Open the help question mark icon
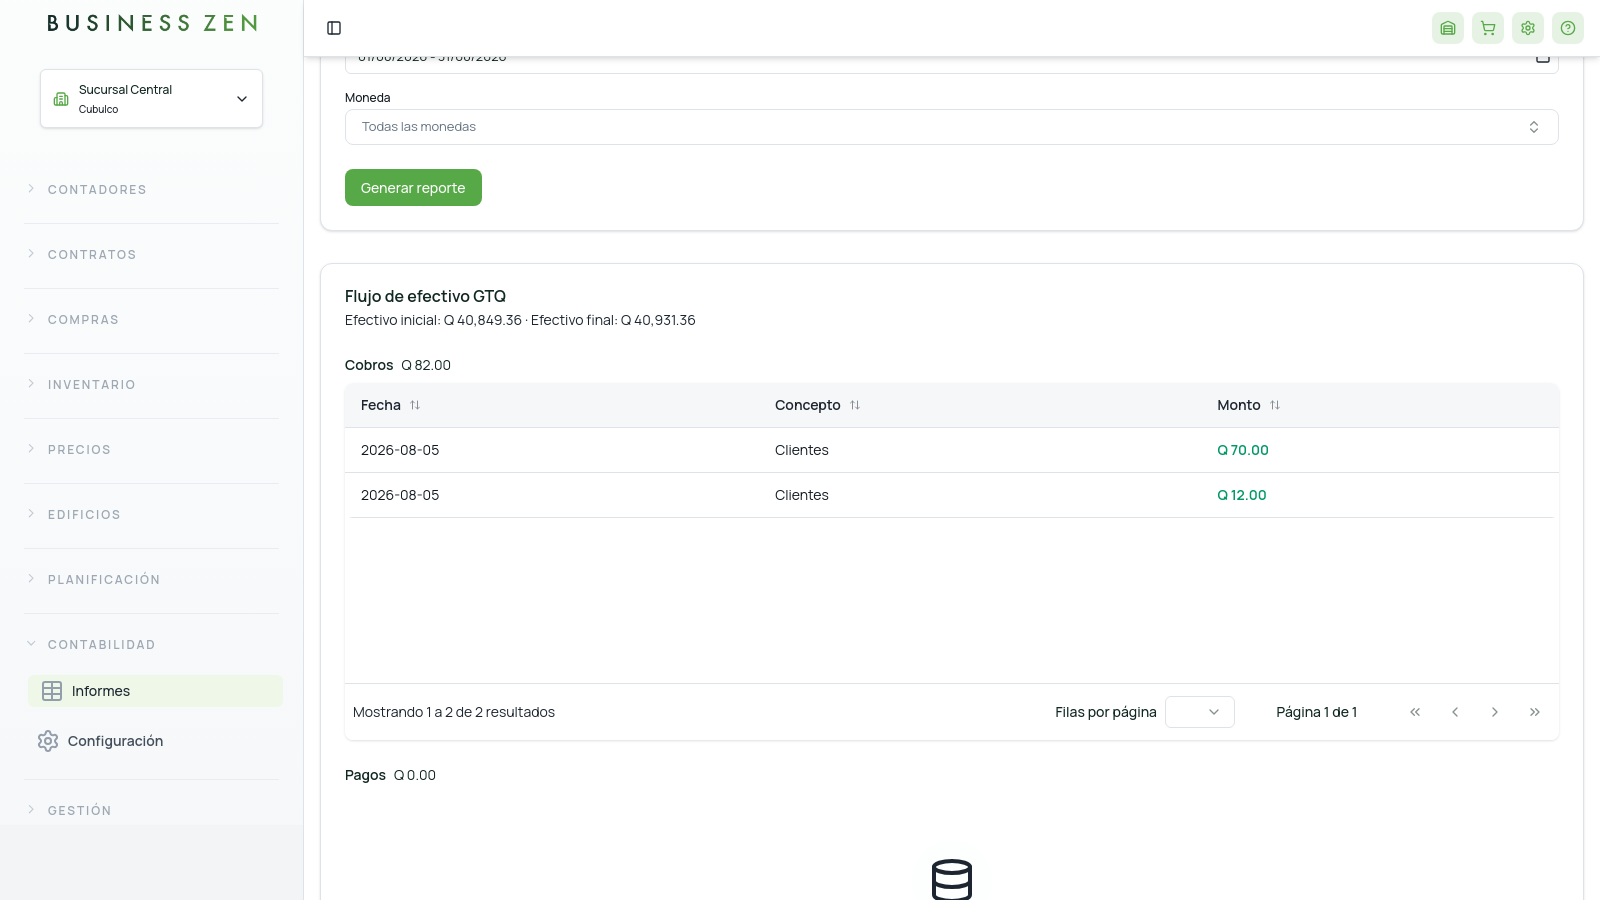1600x900 pixels. tap(1568, 28)
